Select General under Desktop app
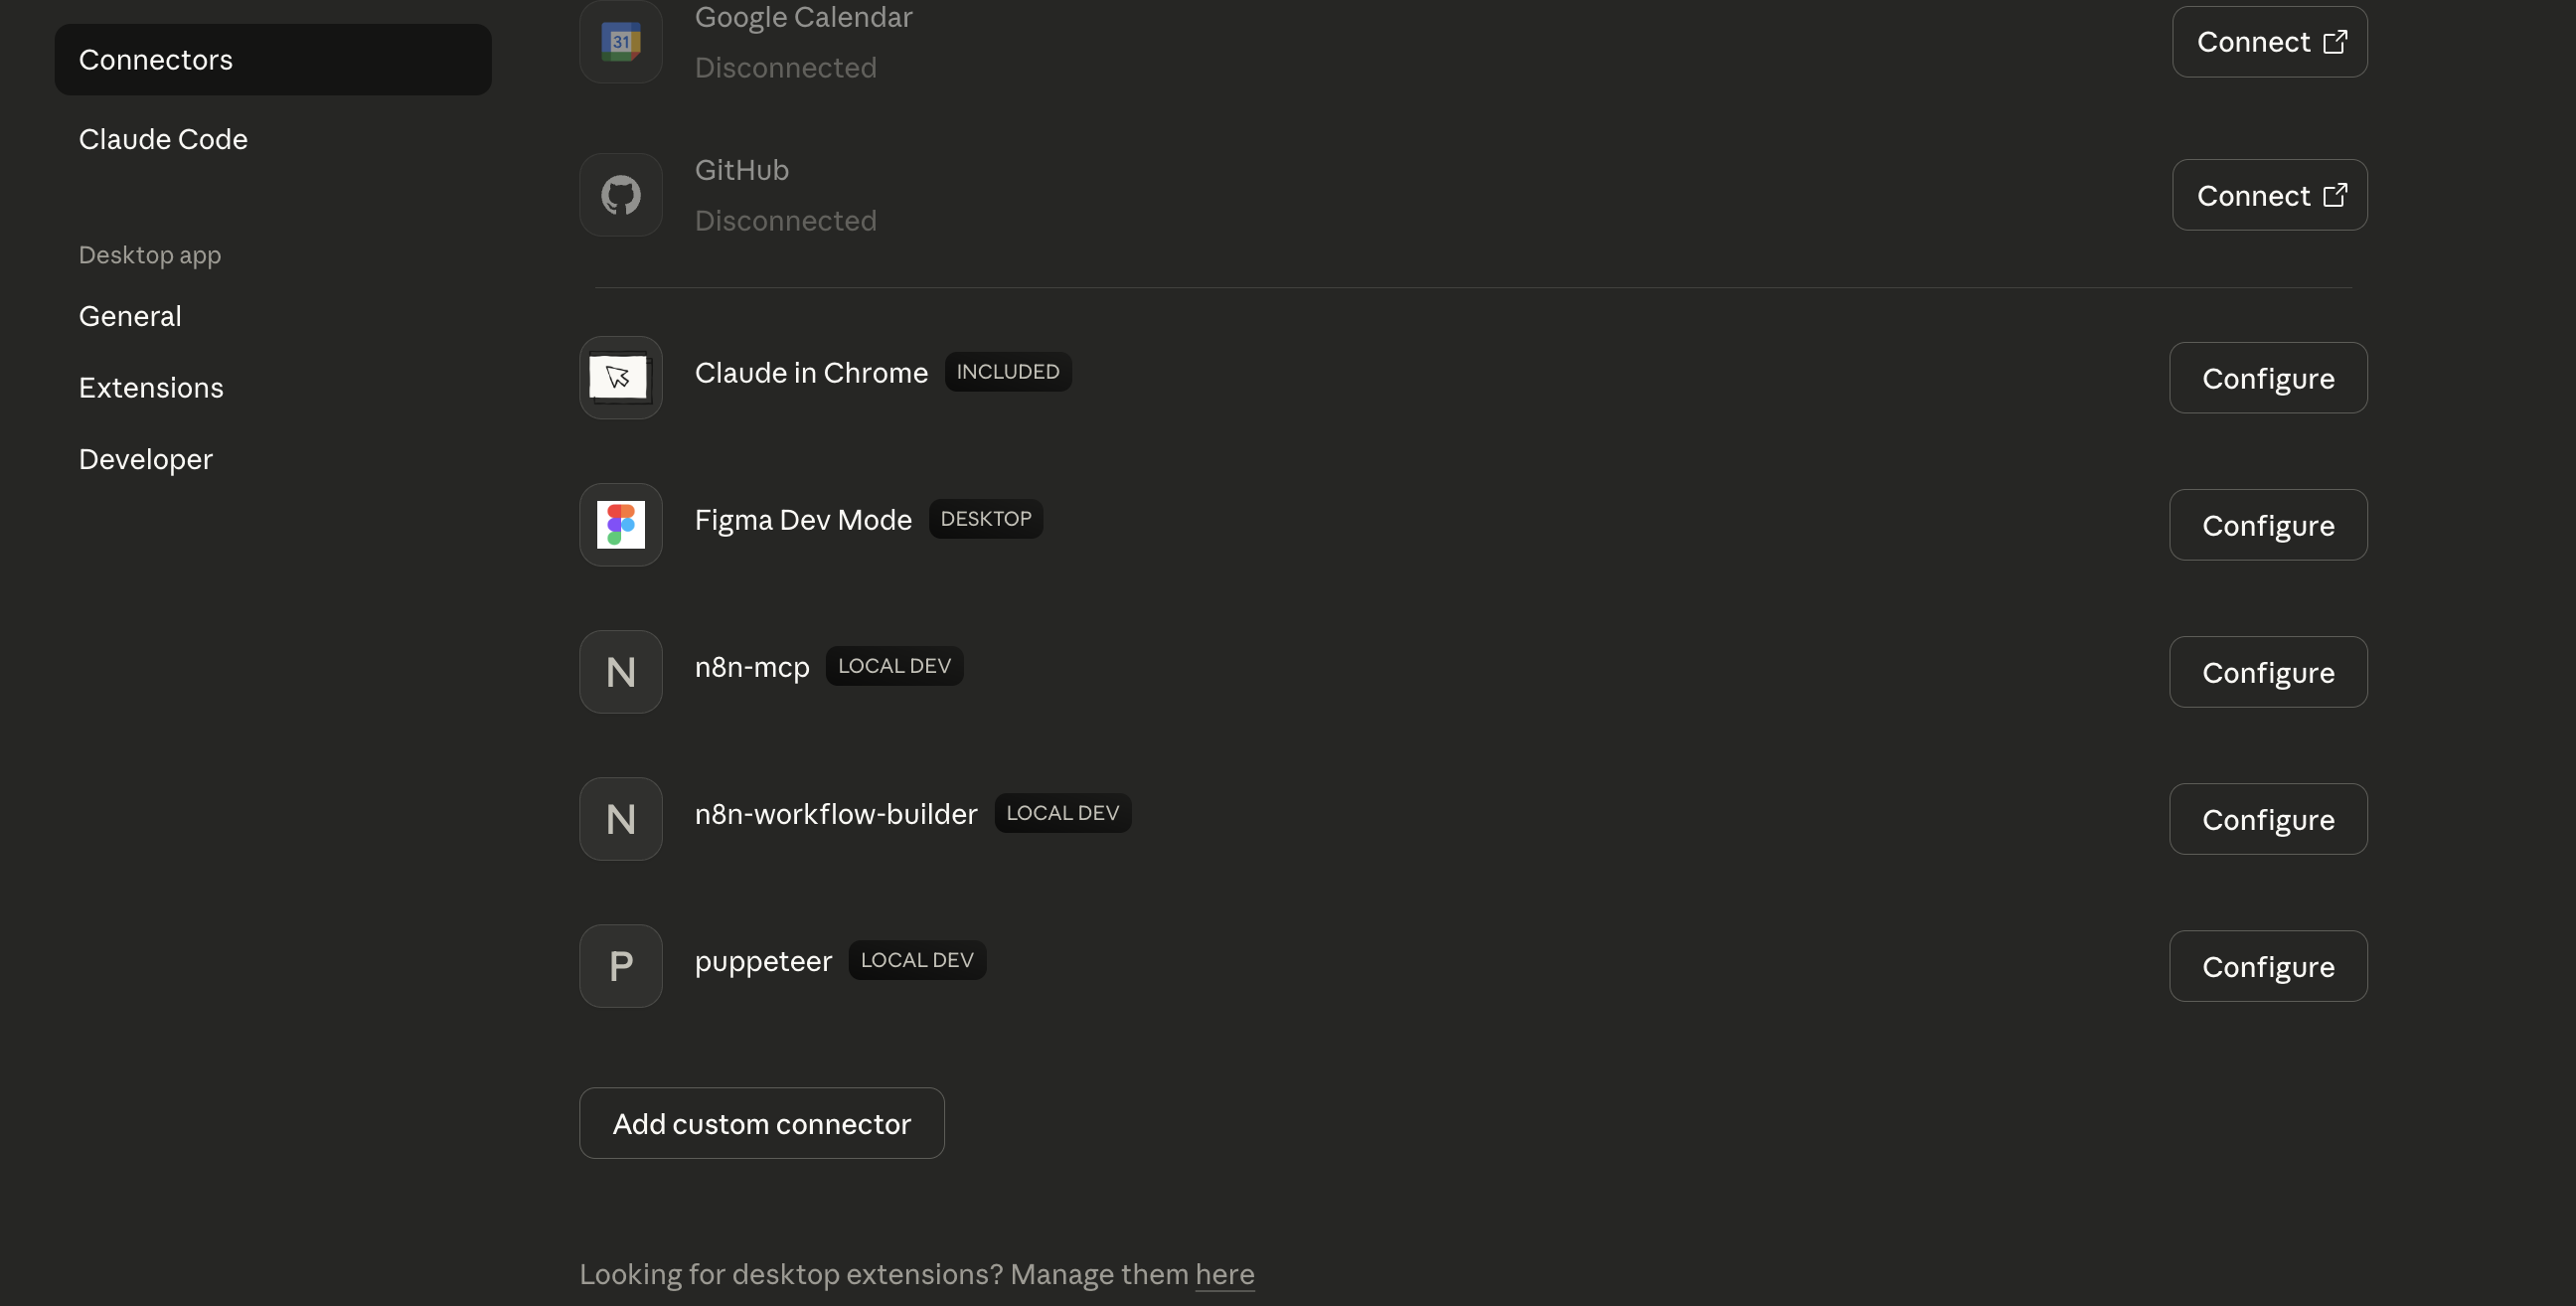 click(130, 316)
